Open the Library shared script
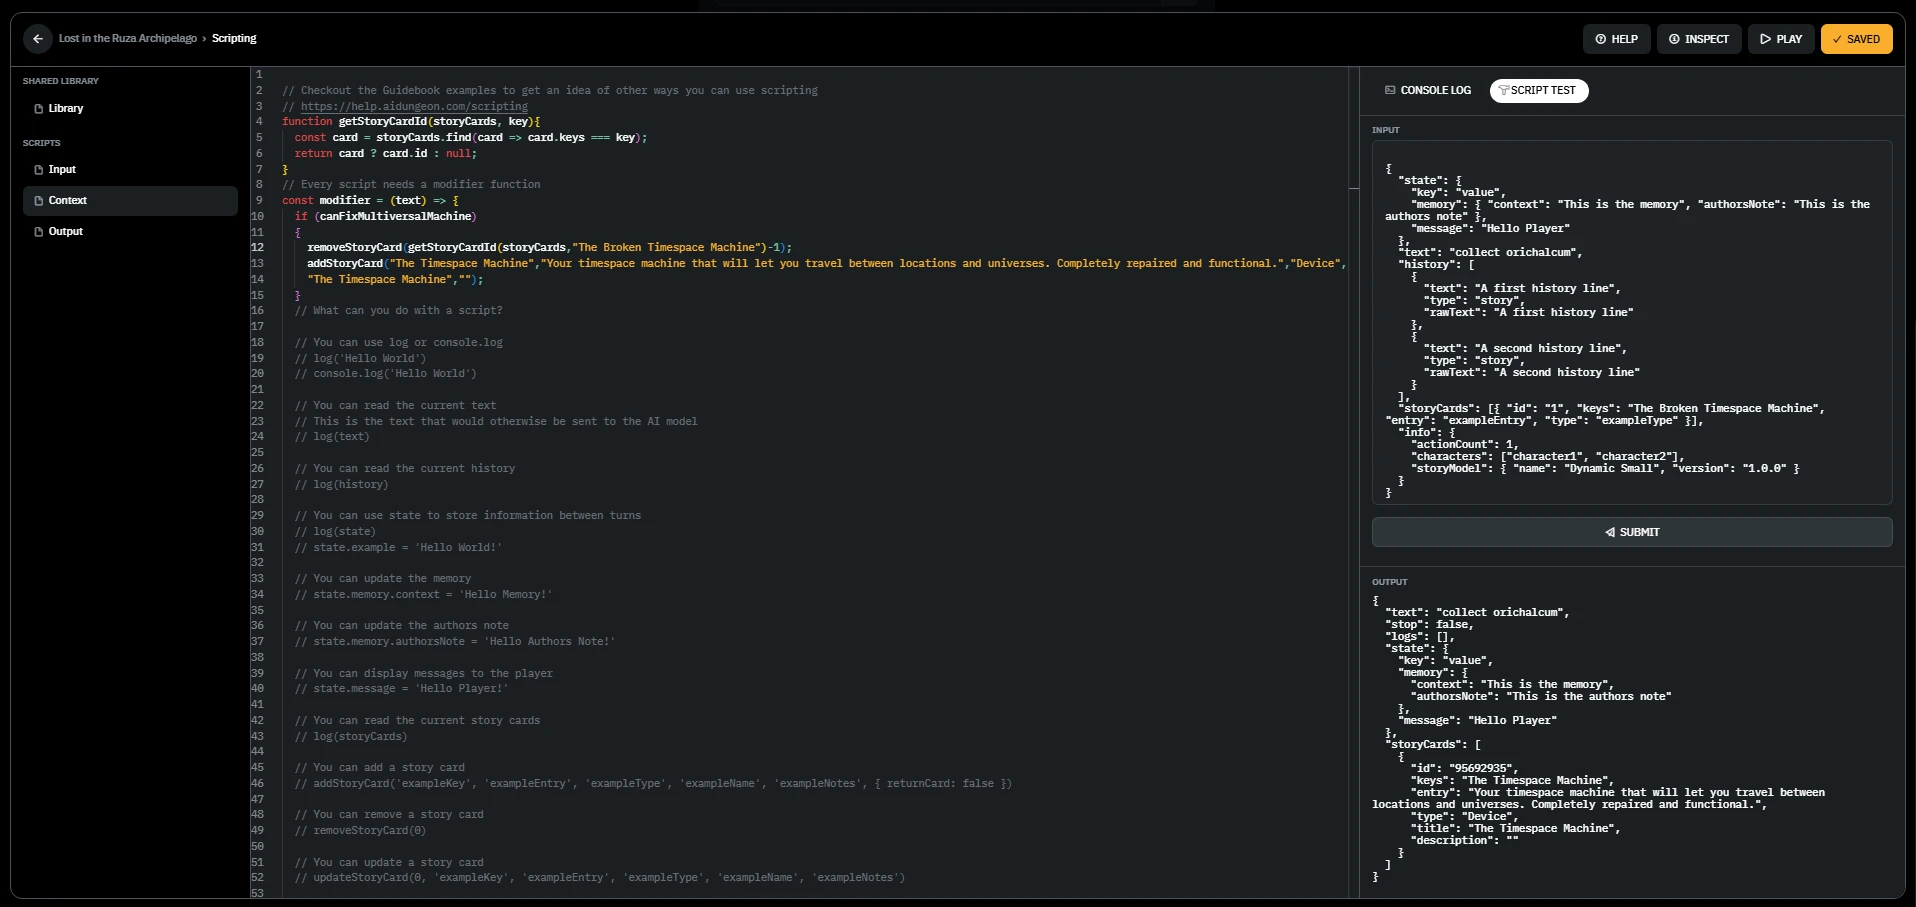The width and height of the screenshot is (1916, 907). (x=66, y=108)
